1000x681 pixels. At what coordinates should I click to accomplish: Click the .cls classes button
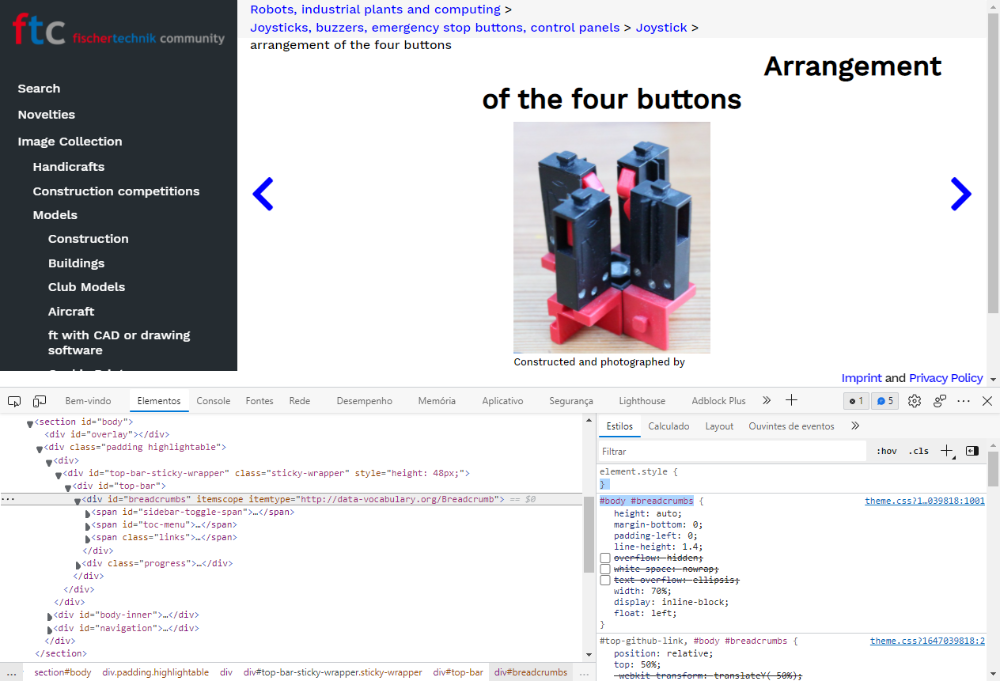pos(919,451)
